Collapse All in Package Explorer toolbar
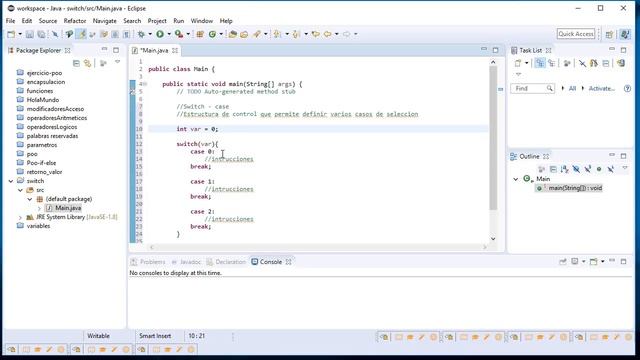Image resolution: width=640 pixels, height=360 pixels. click(76, 63)
